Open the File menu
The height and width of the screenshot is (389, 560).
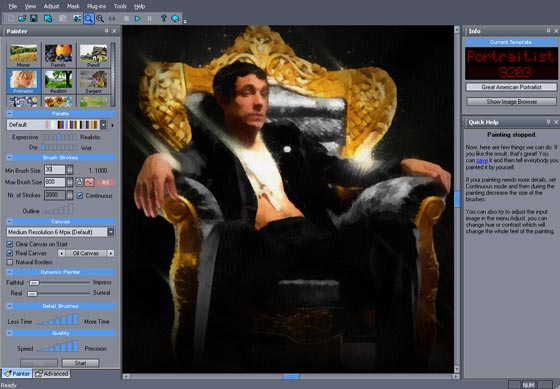point(12,6)
